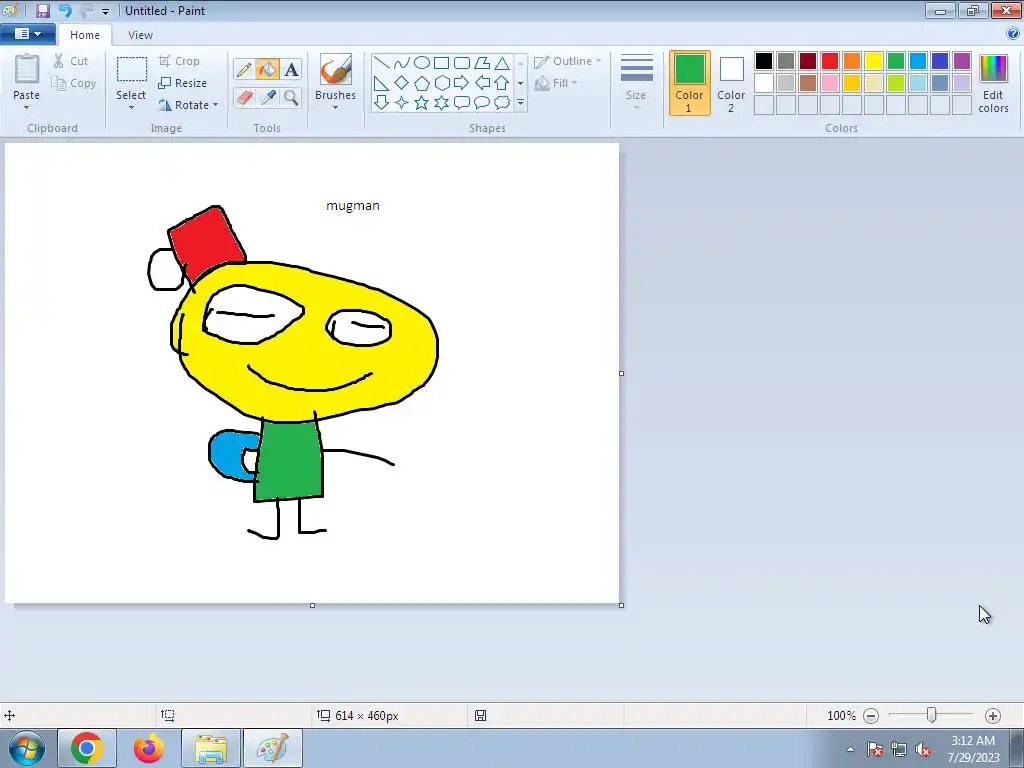Viewport: 1024px width, 768px height.
Task: Pick the yellow color swatch
Action: coord(874,61)
